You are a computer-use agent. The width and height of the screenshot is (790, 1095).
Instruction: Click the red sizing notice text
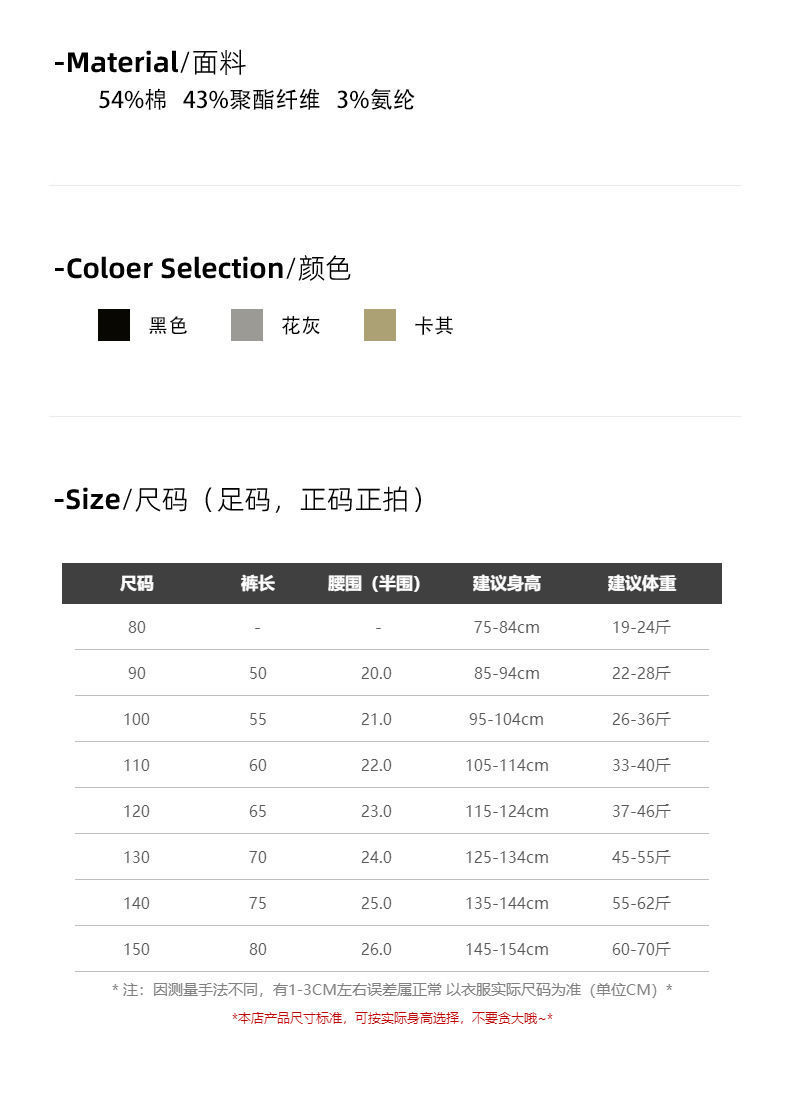(x=393, y=1018)
